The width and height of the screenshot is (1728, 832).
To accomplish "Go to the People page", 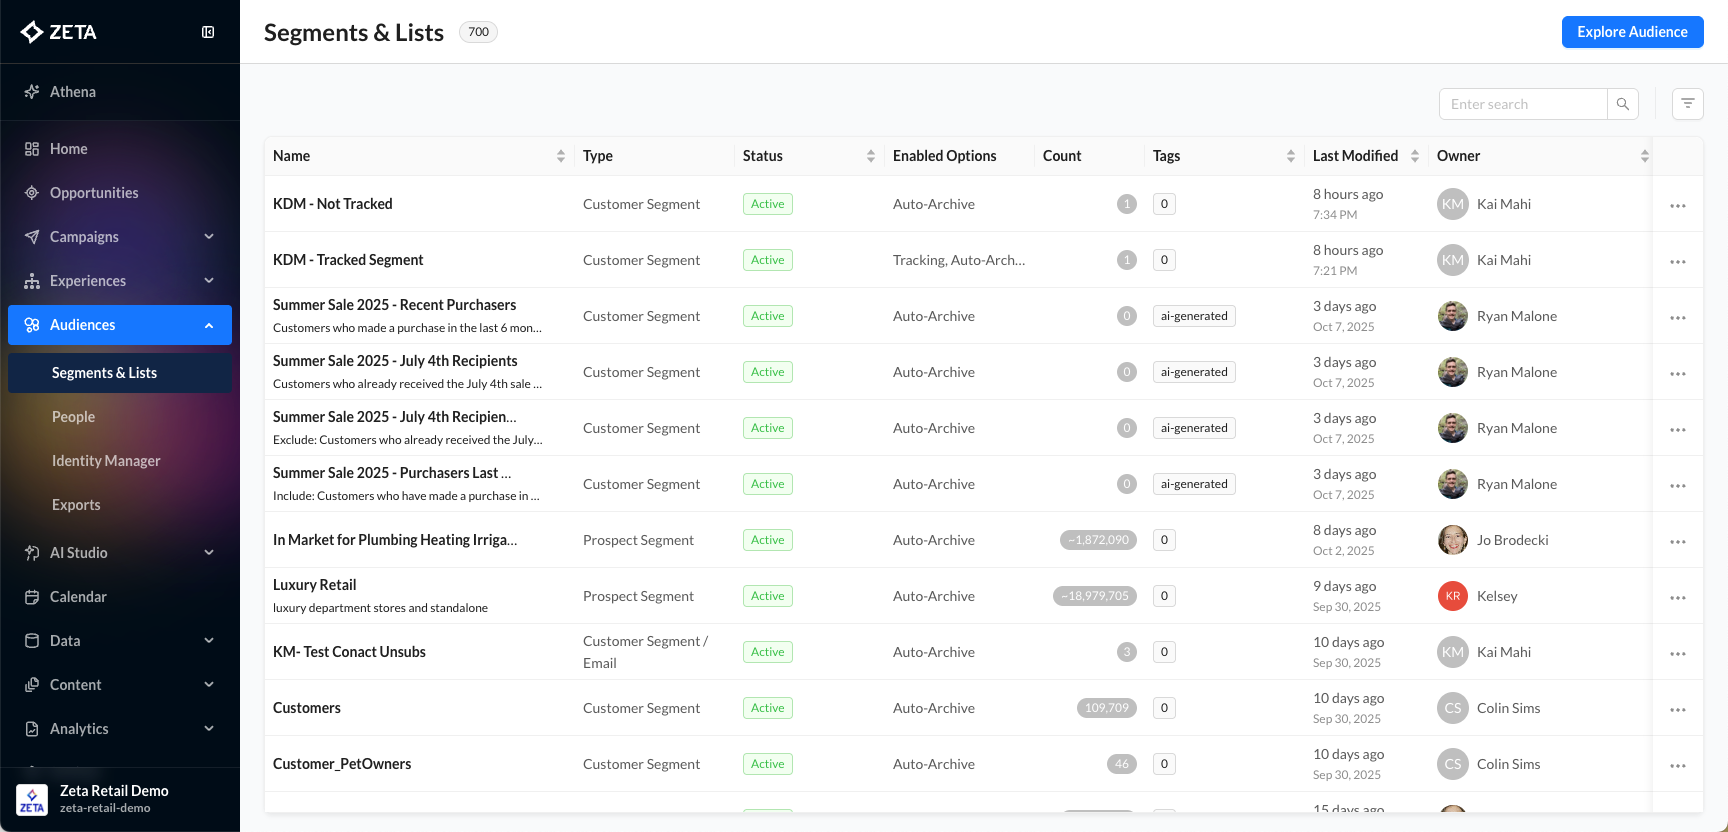I will click(x=74, y=417).
